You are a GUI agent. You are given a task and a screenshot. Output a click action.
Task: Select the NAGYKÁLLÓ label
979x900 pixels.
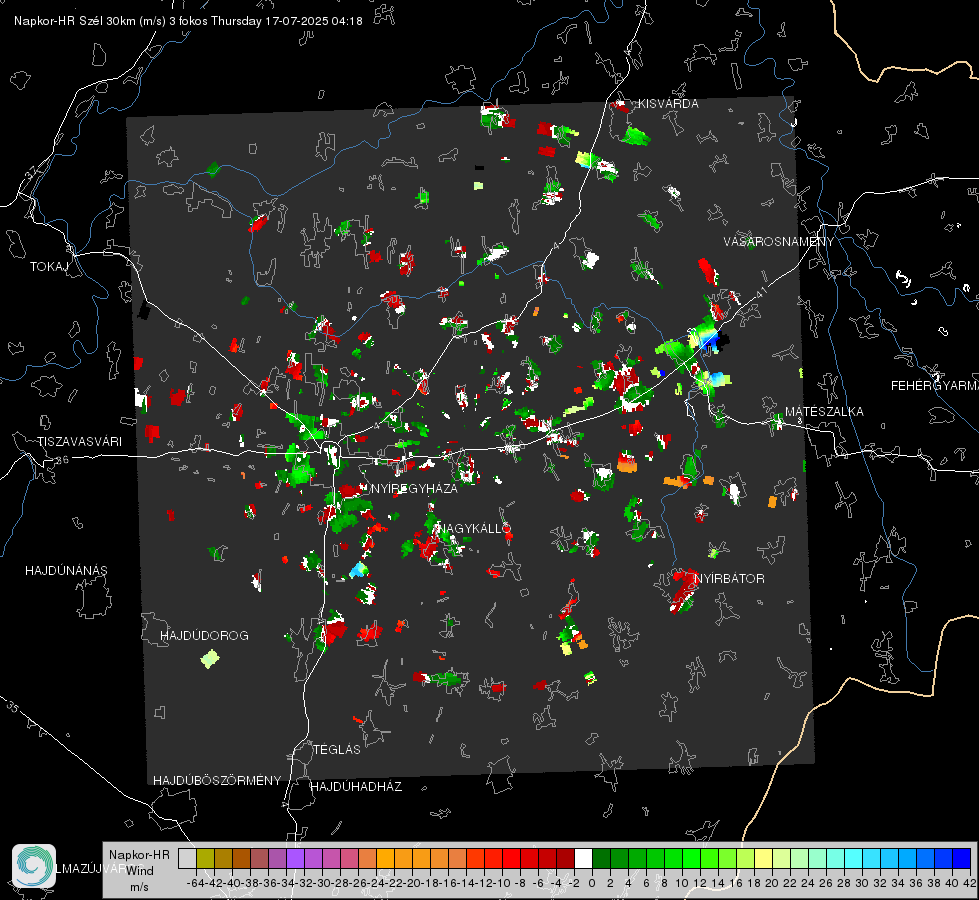(475, 528)
